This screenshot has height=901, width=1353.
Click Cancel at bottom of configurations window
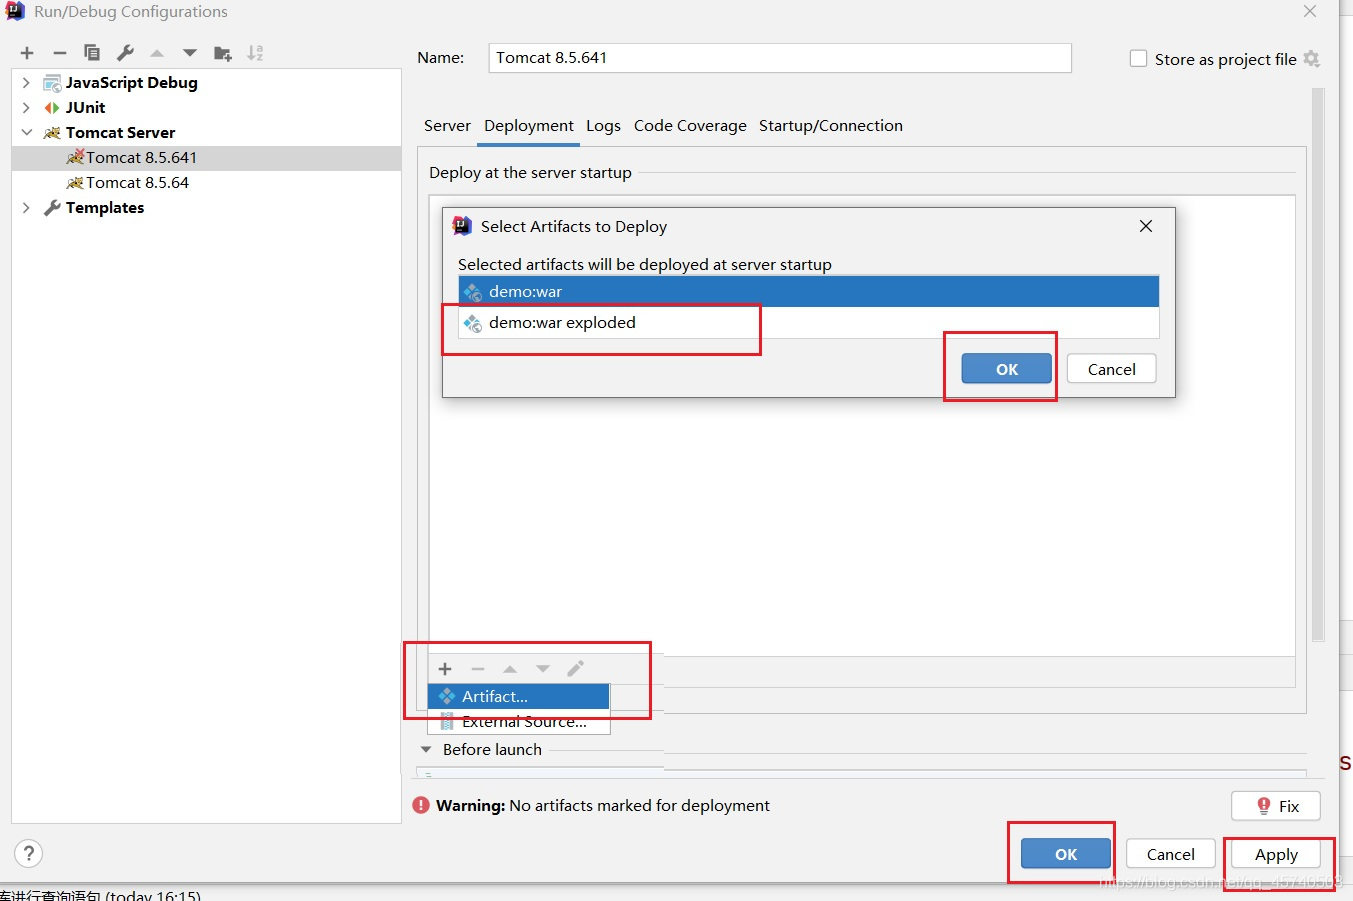pyautogui.click(x=1171, y=854)
